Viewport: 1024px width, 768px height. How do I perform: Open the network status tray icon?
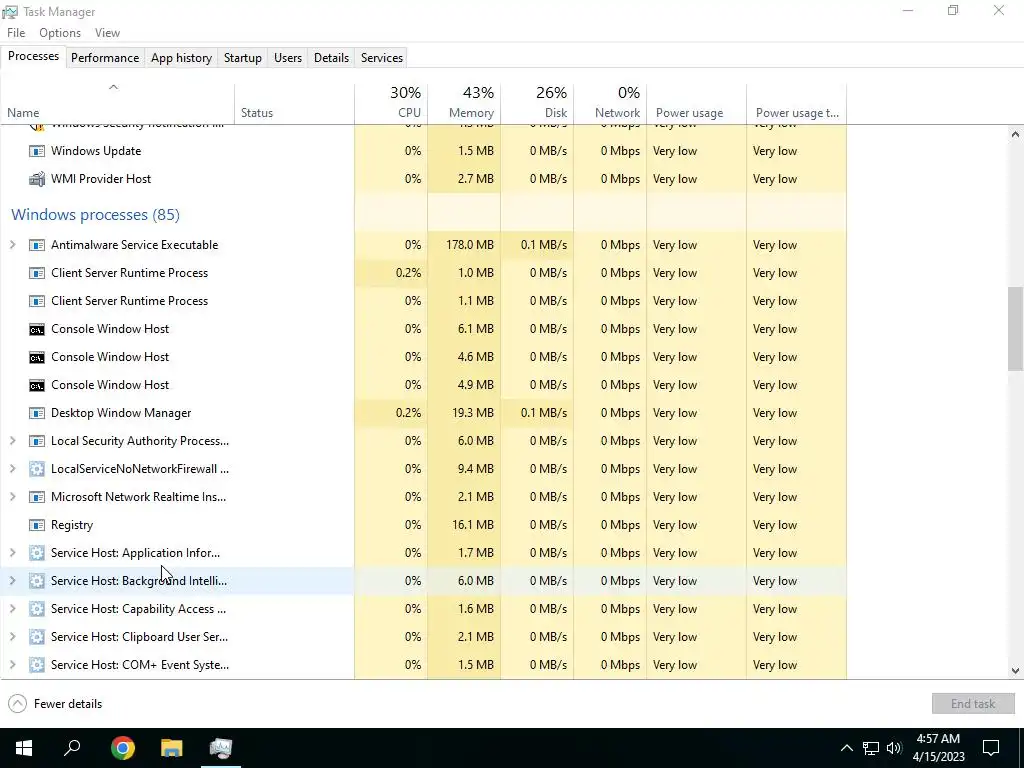click(x=871, y=748)
